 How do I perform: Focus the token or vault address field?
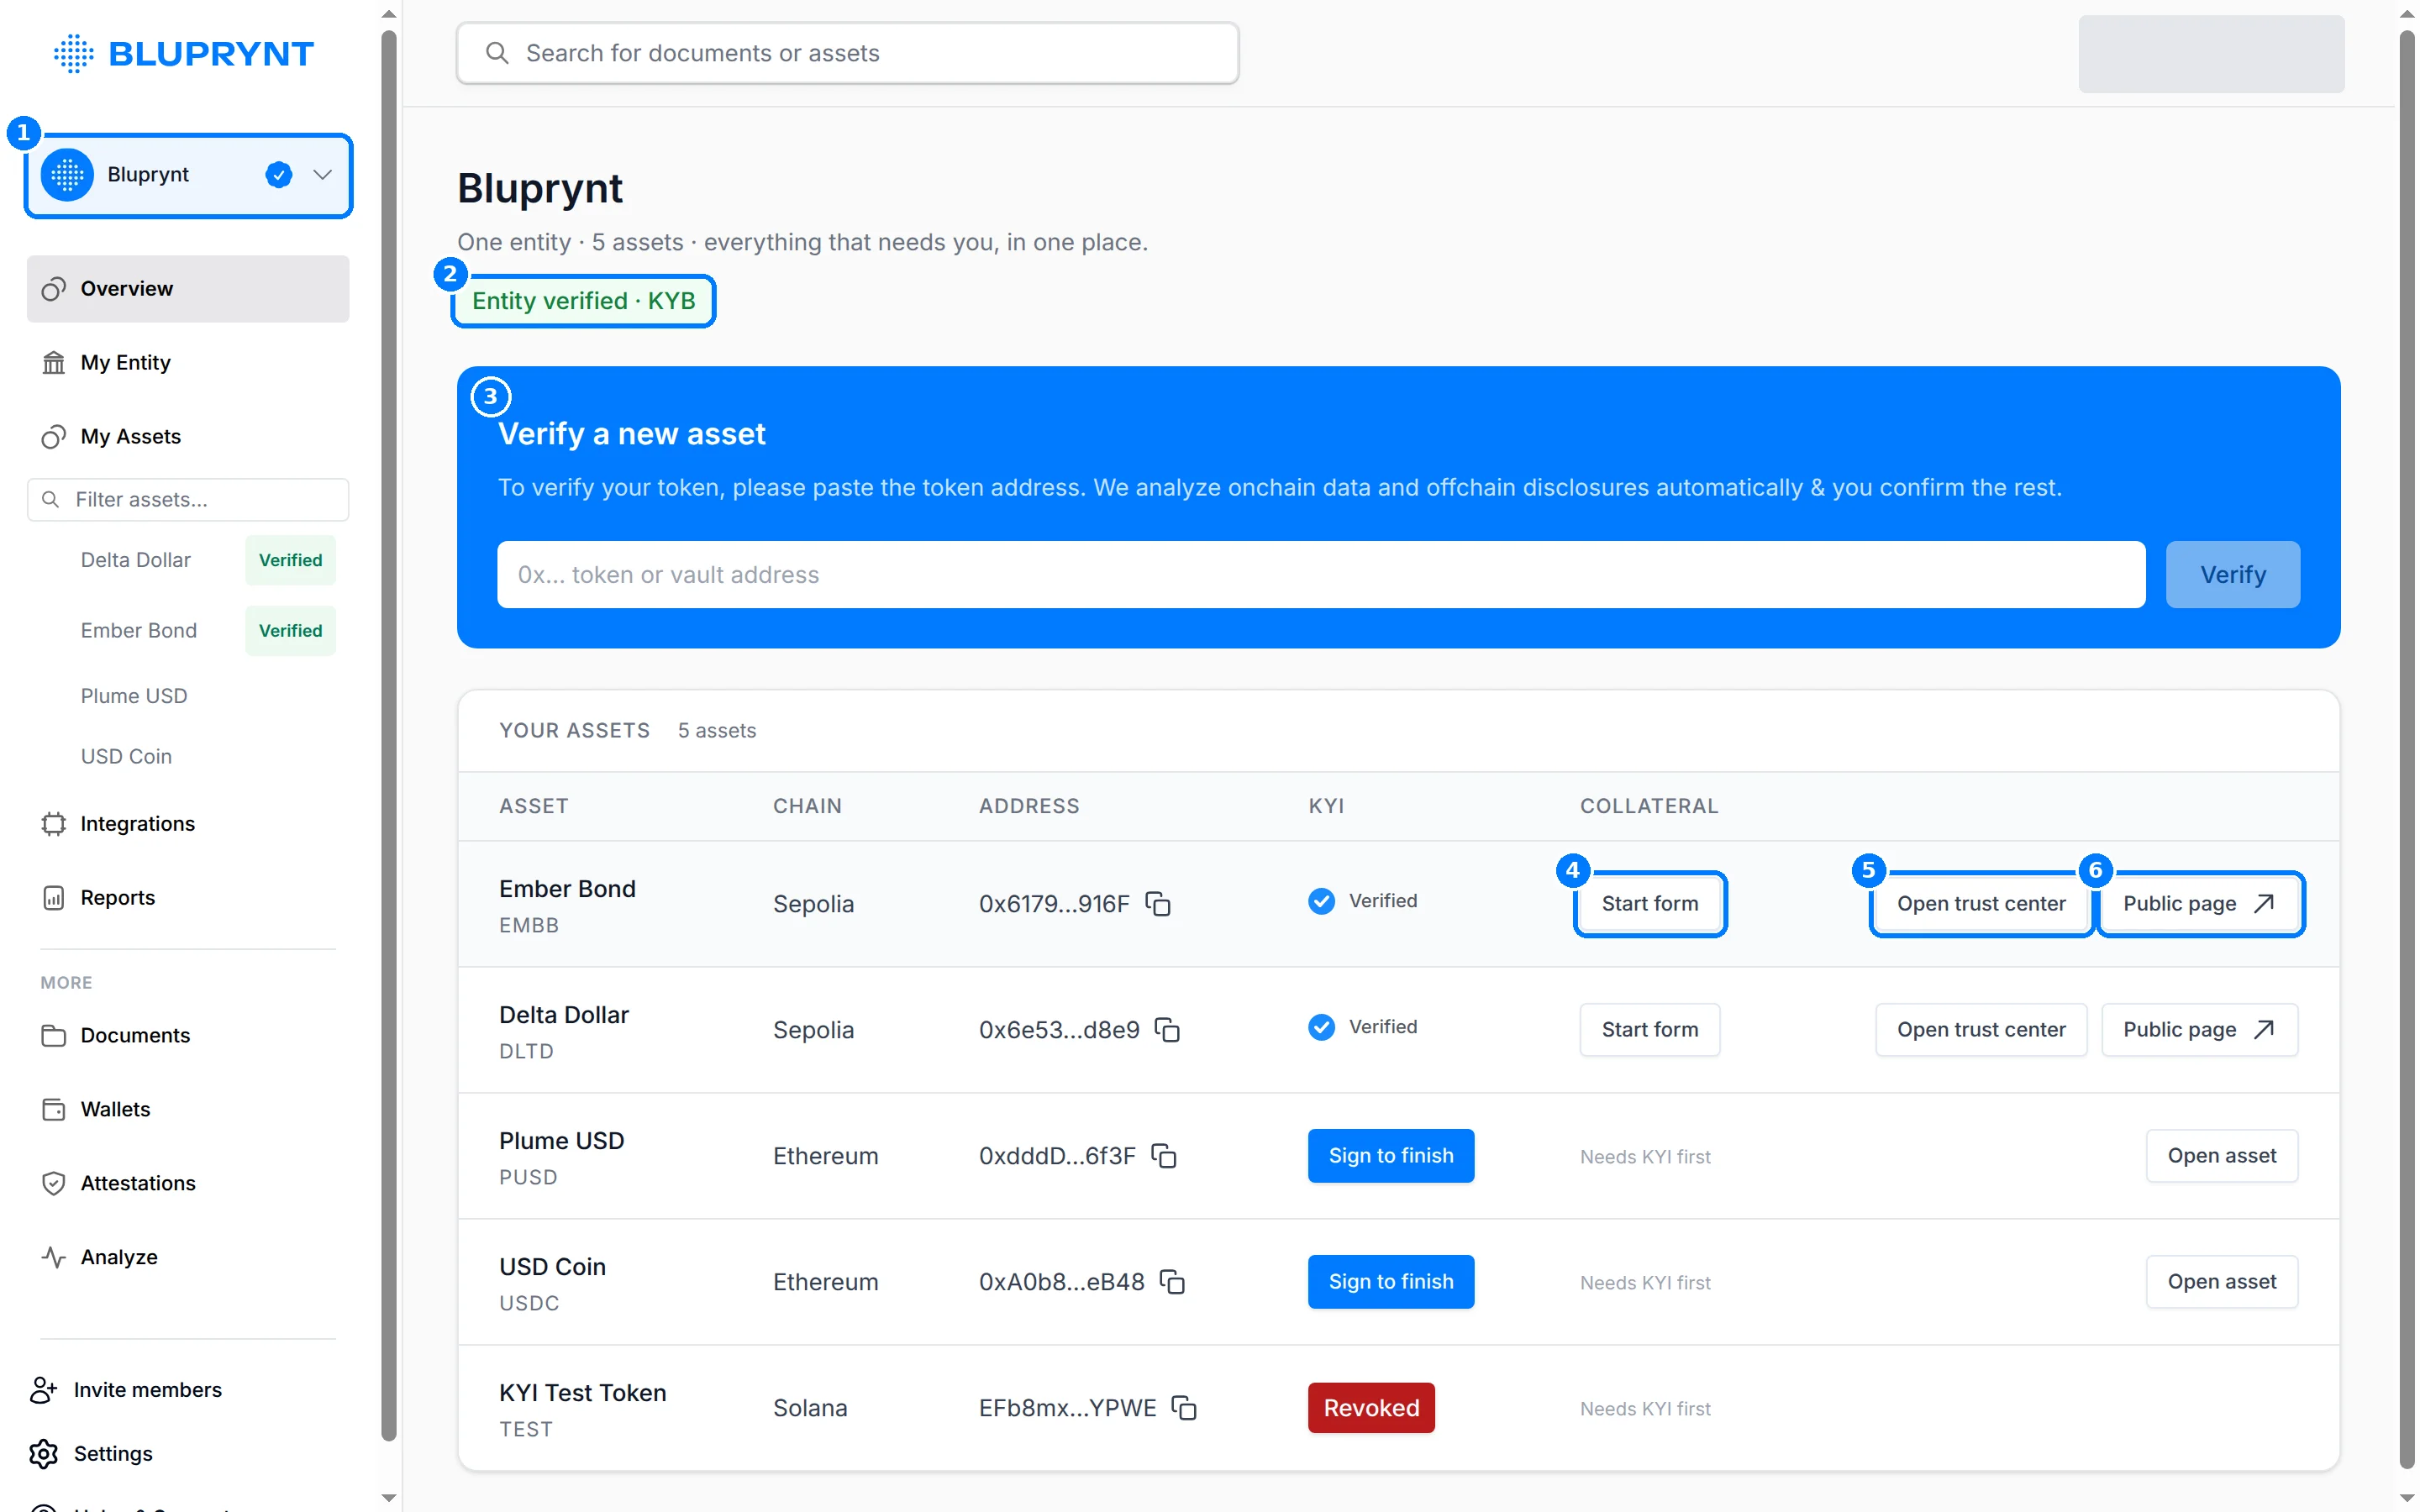pos(1321,574)
